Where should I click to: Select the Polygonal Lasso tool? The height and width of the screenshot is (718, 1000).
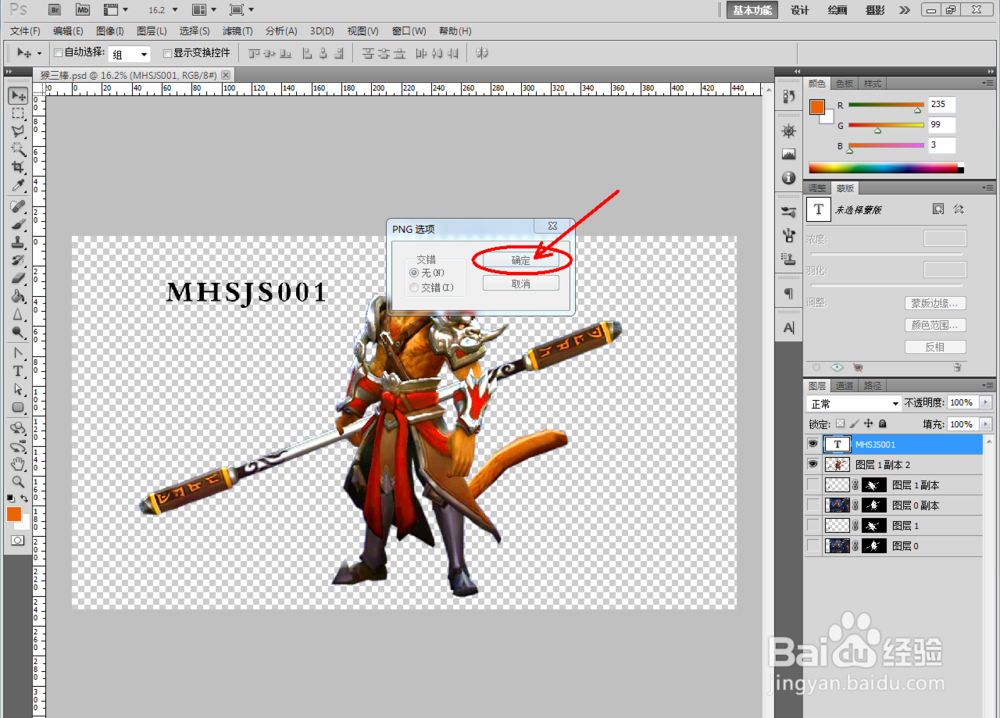tap(18, 131)
